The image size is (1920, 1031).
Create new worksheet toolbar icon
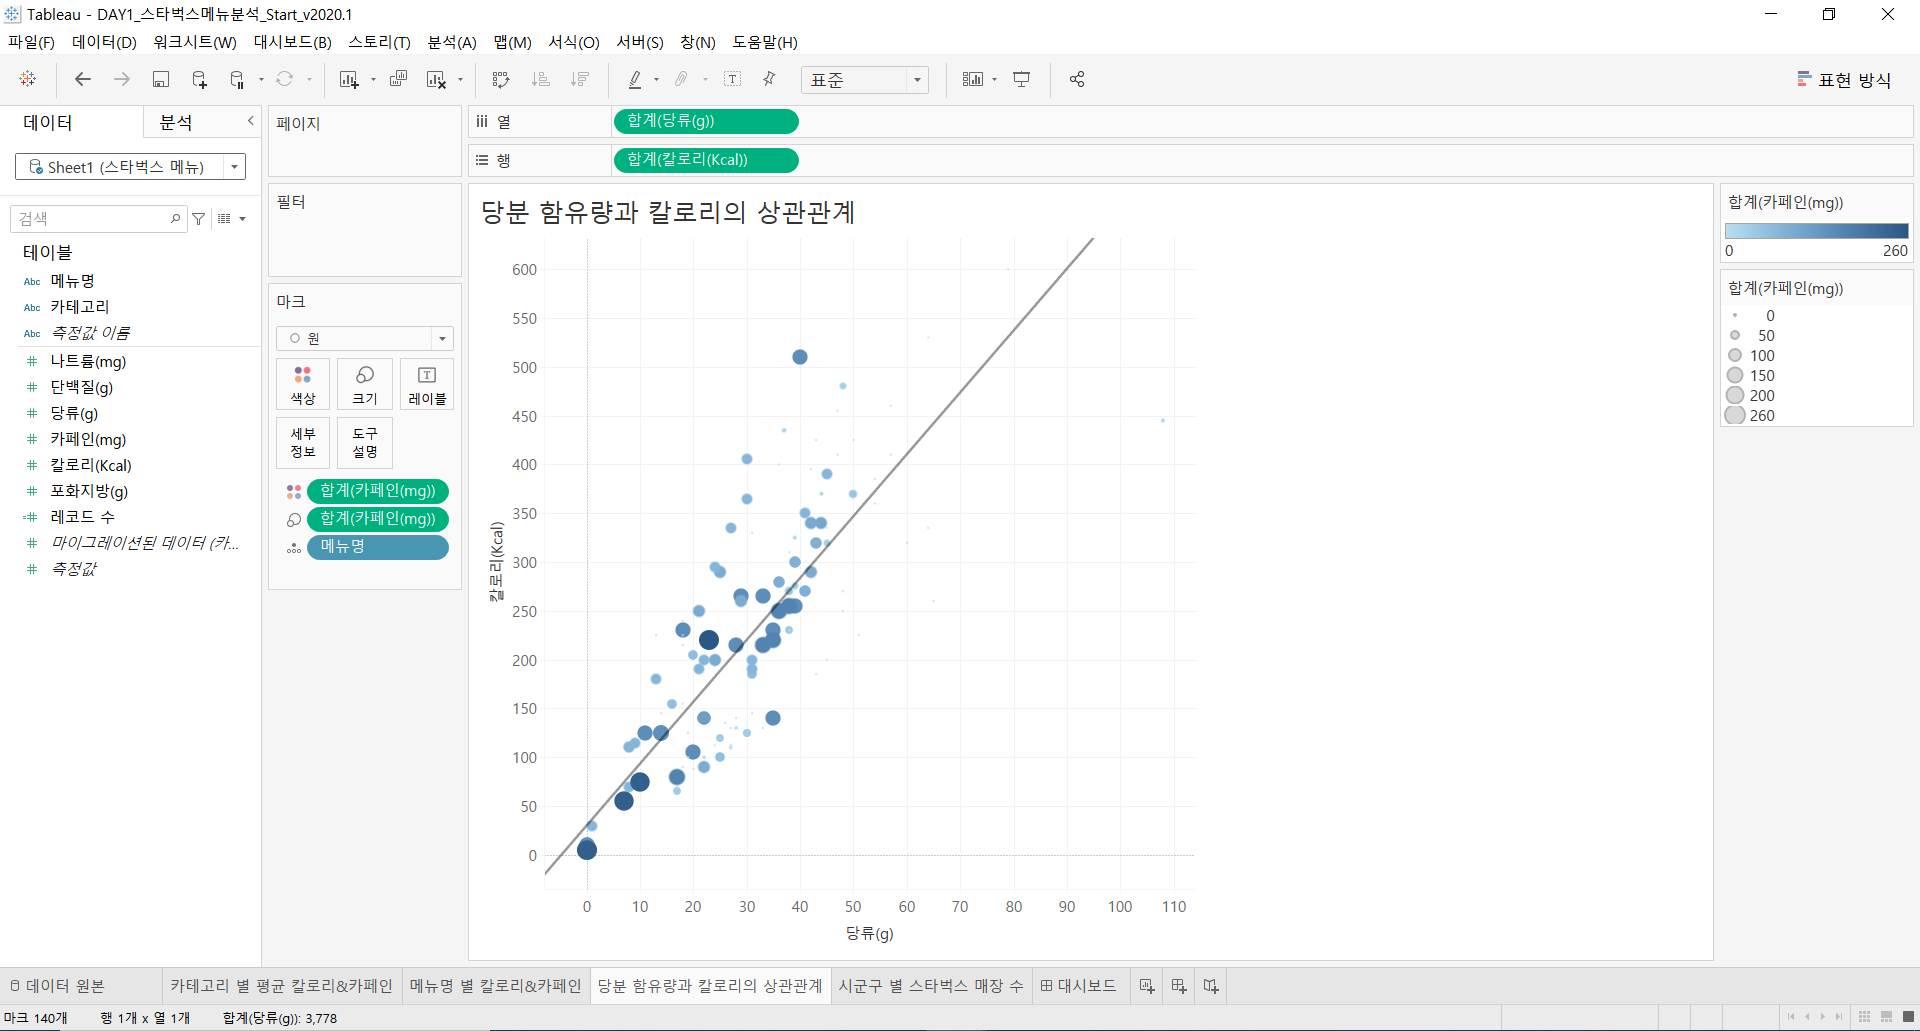(x=349, y=79)
